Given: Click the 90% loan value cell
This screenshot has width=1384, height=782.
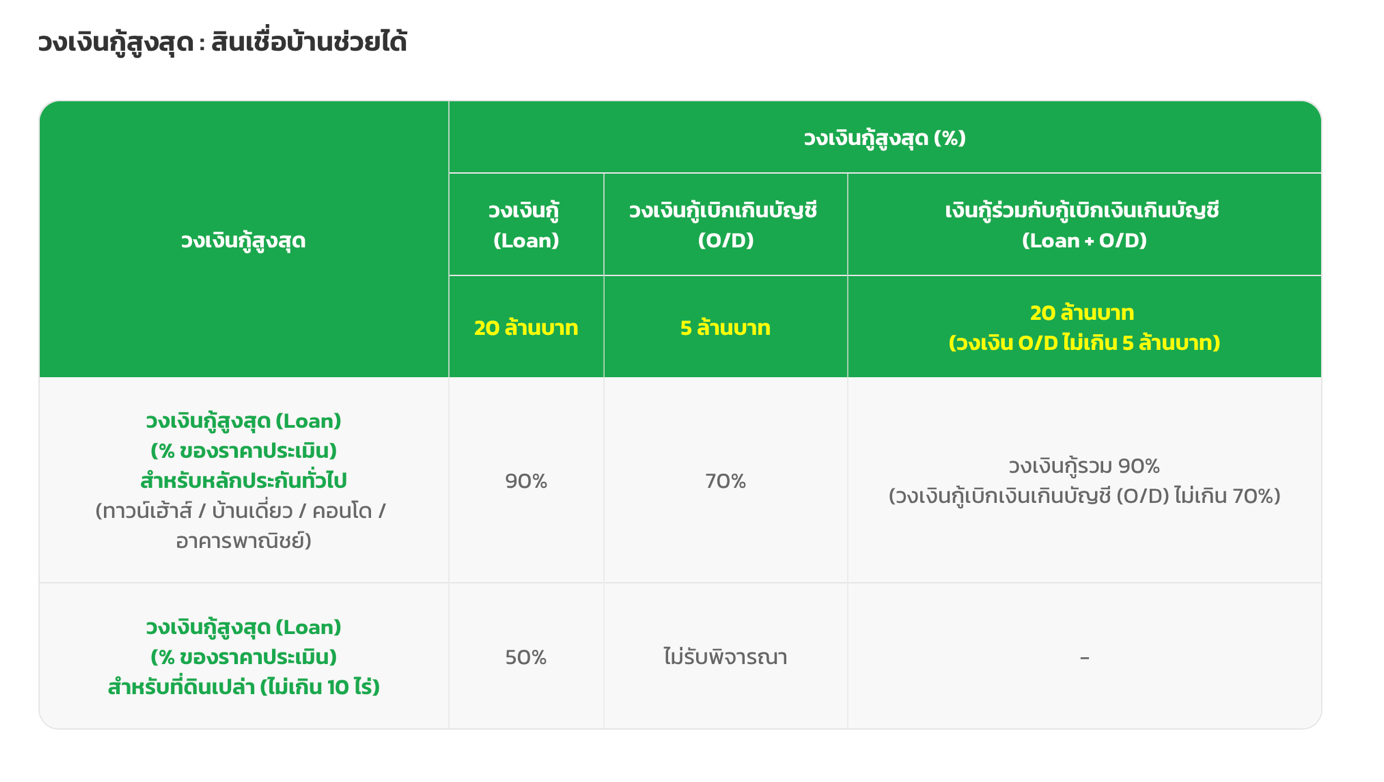Looking at the screenshot, I should pos(526,481).
